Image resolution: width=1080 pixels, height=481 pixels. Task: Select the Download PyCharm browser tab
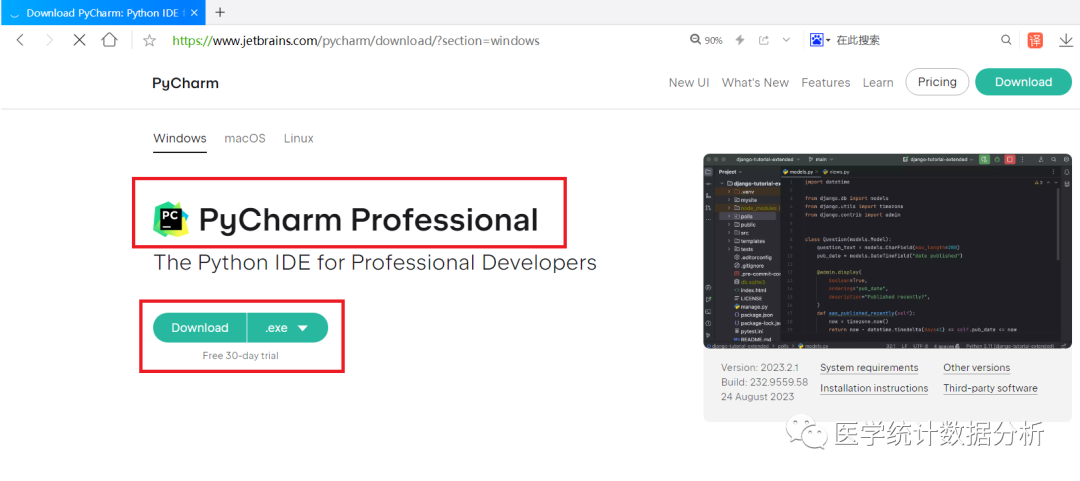(x=103, y=12)
